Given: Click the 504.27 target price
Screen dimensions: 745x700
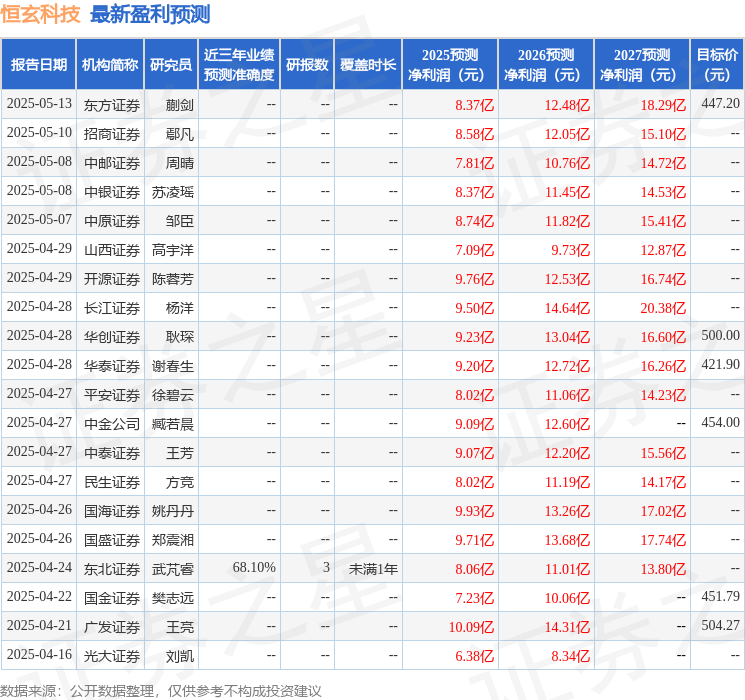Looking at the screenshot, I should [x=720, y=625].
